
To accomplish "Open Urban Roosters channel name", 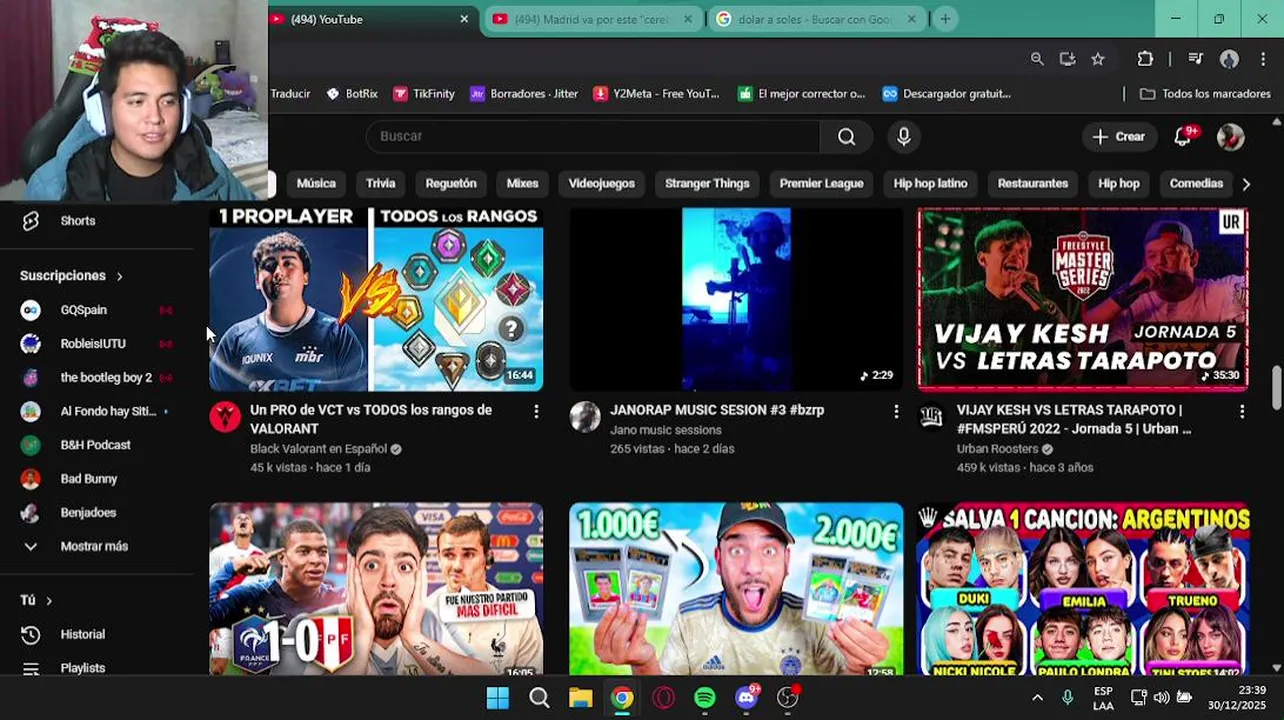I will tap(997, 449).
